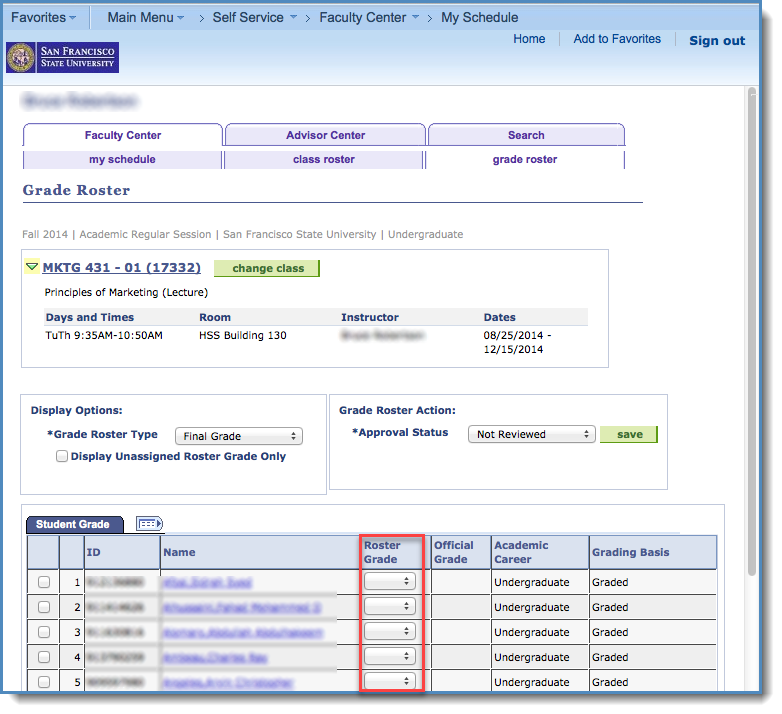Select the class roster subtab
782x714 pixels.
click(324, 160)
